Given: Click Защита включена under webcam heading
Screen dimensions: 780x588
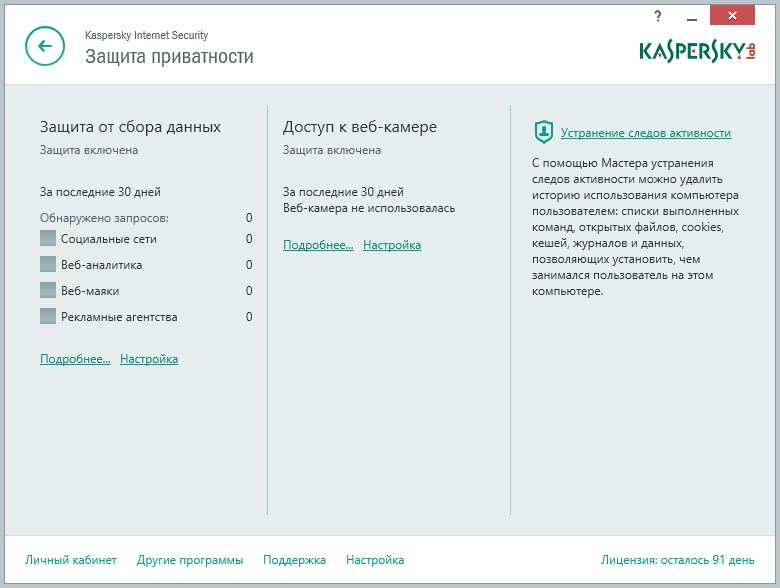Looking at the screenshot, I should (332, 150).
